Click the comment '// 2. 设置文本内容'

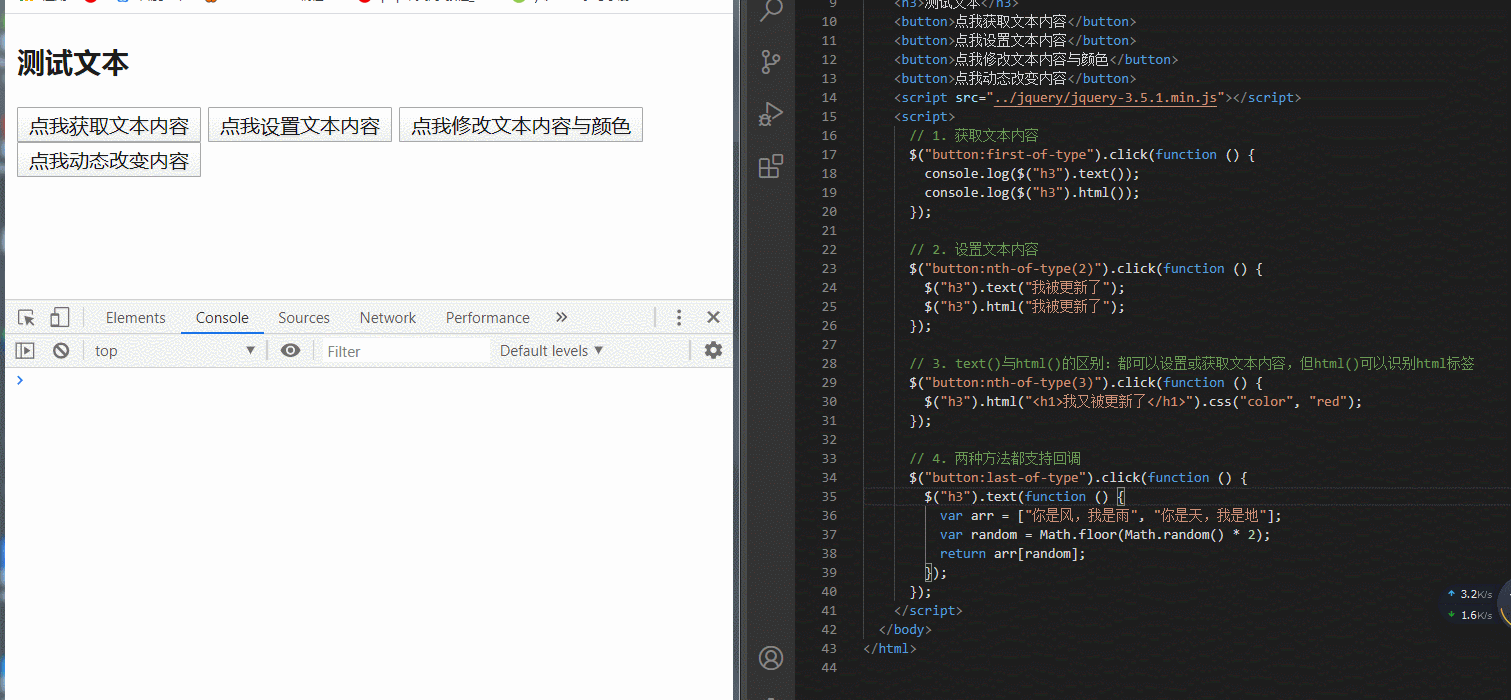click(x=974, y=250)
